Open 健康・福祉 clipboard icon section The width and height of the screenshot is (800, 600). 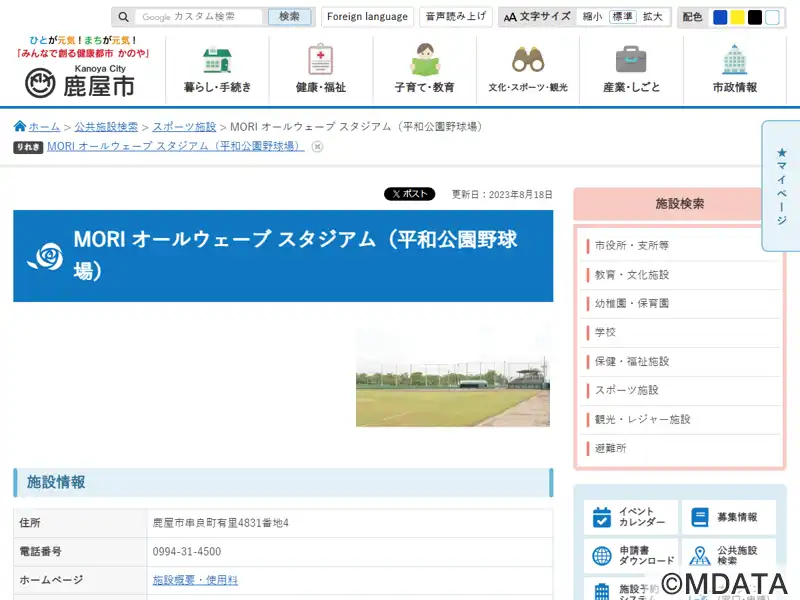tap(321, 60)
